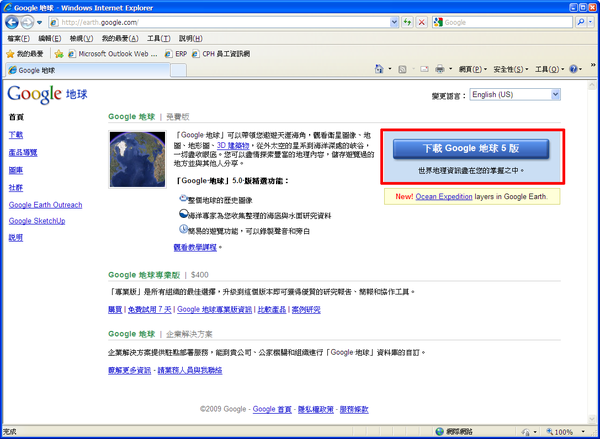Open the 工具(O) command bar menu
The image size is (600, 439).
coord(549,69)
